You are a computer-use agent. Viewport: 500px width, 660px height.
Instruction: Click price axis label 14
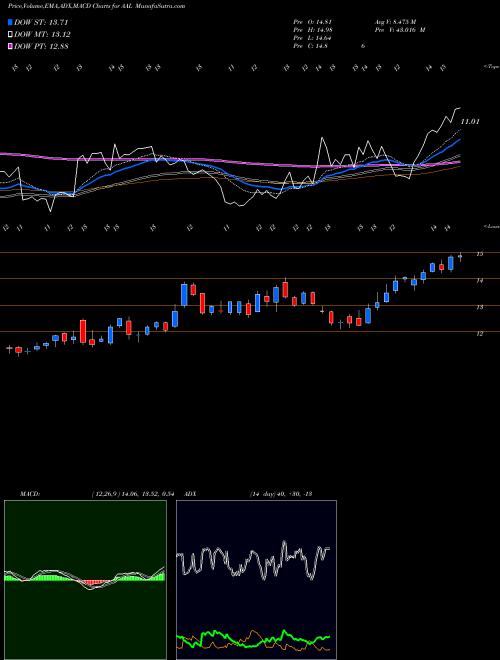pos(479,280)
